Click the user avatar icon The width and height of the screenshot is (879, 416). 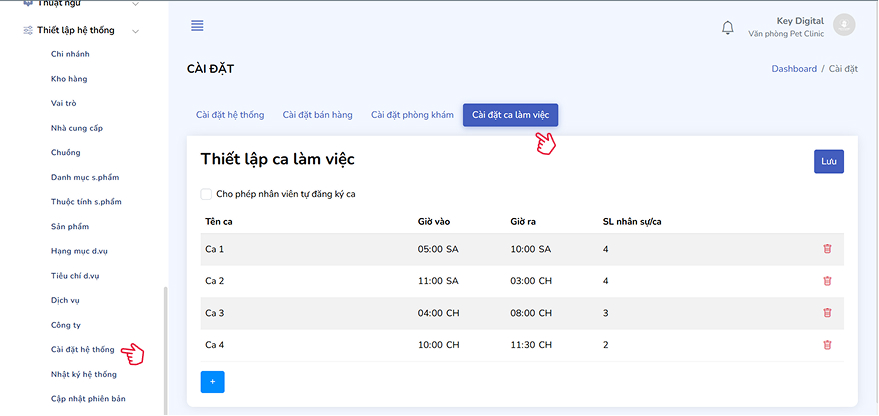844,26
